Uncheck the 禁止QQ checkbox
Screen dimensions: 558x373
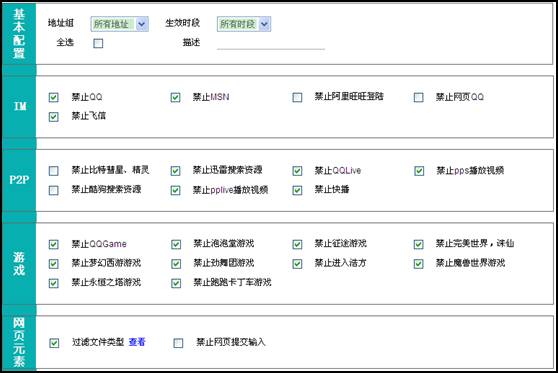pos(53,97)
